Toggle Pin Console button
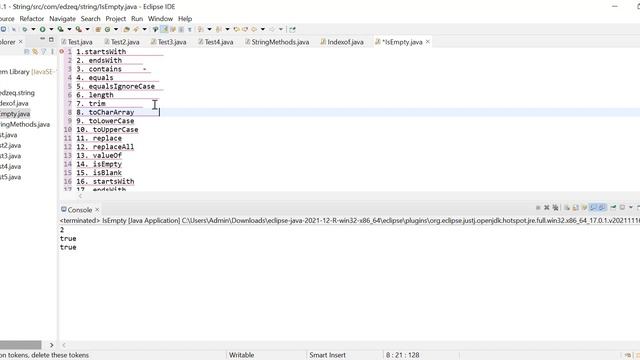The height and width of the screenshot is (360, 640). pyautogui.click(x=613, y=208)
